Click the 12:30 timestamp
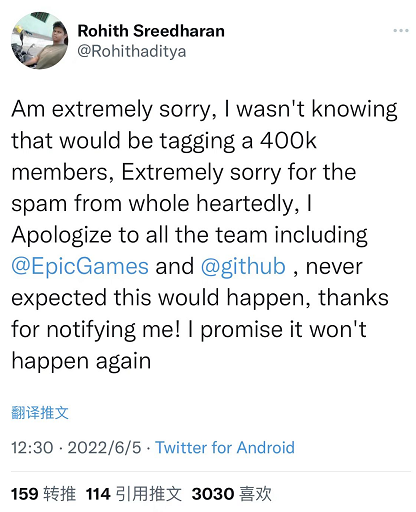 (32, 447)
